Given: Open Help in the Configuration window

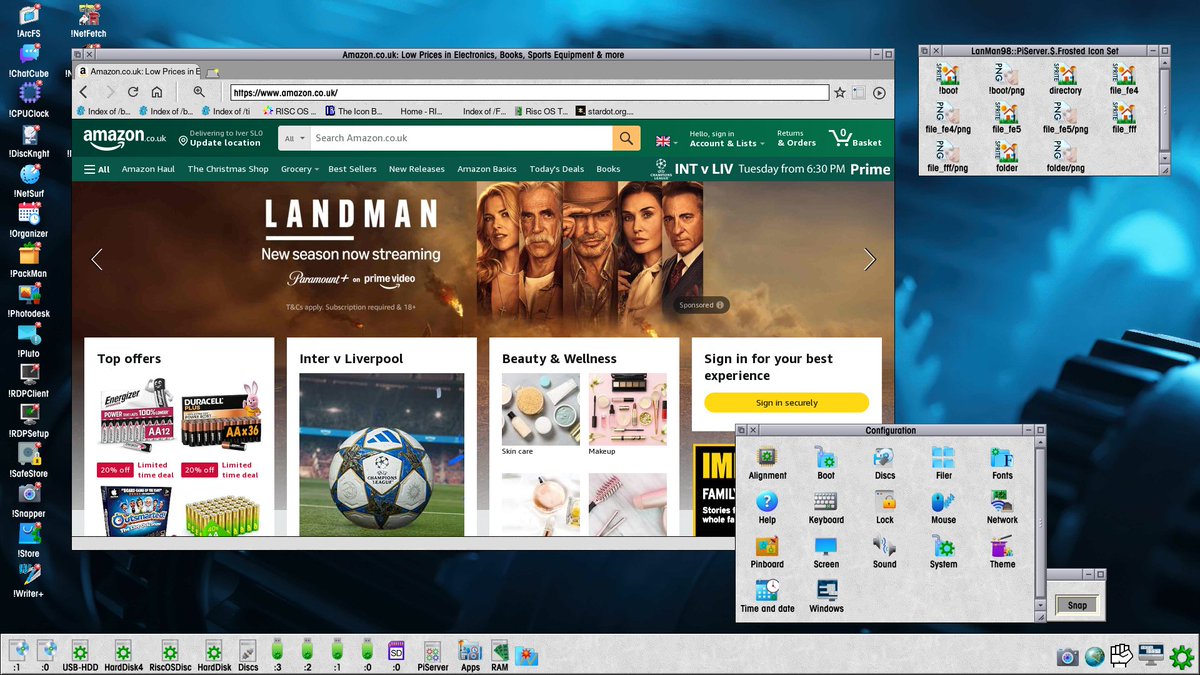Looking at the screenshot, I should click(x=767, y=507).
